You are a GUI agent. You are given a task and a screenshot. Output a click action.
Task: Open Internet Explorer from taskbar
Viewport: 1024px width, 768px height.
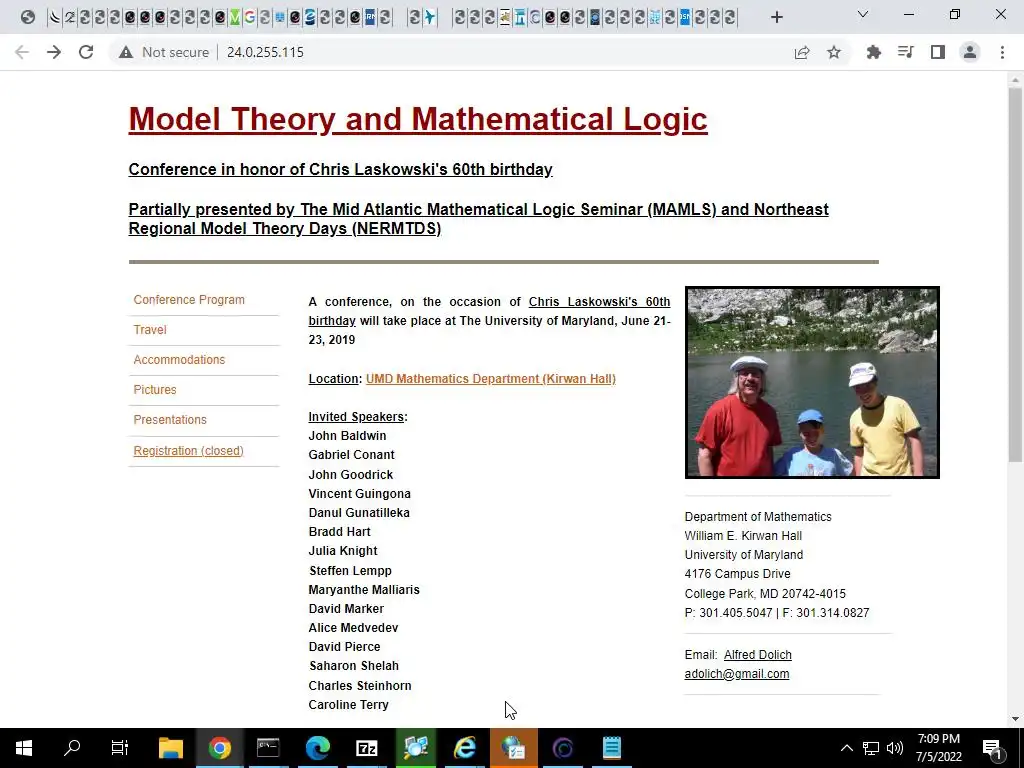[x=464, y=748]
